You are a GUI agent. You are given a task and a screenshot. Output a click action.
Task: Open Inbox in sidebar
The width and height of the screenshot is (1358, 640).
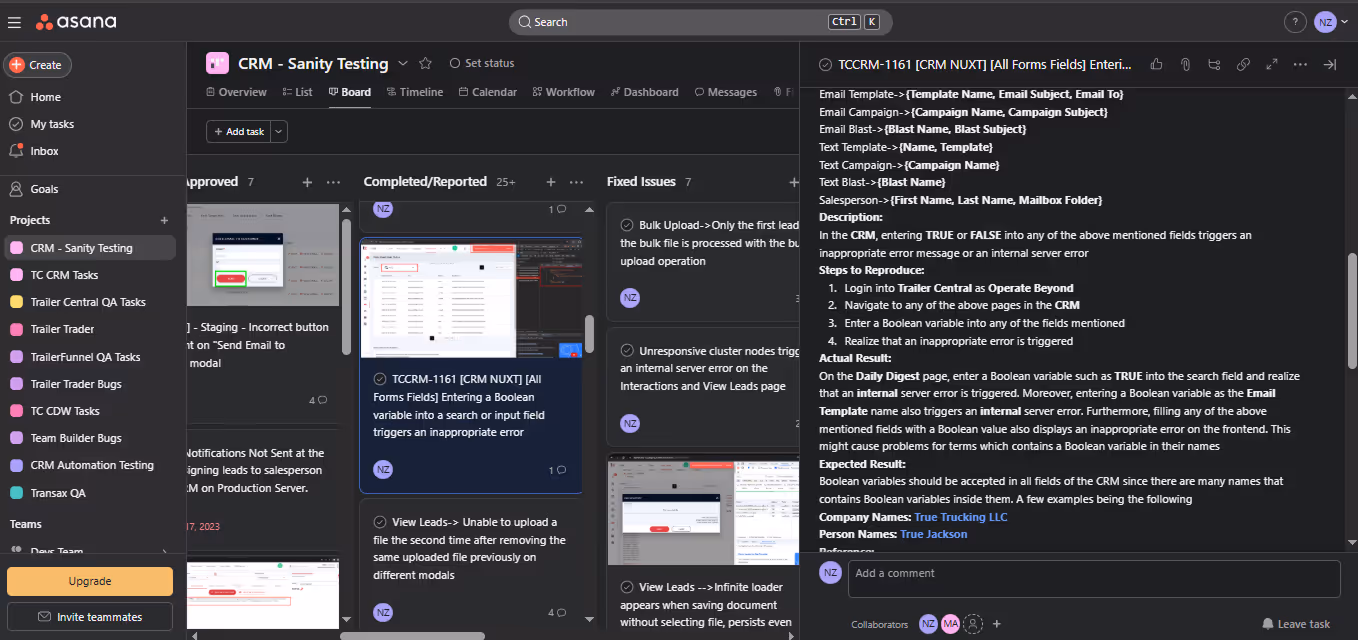click(x=44, y=151)
